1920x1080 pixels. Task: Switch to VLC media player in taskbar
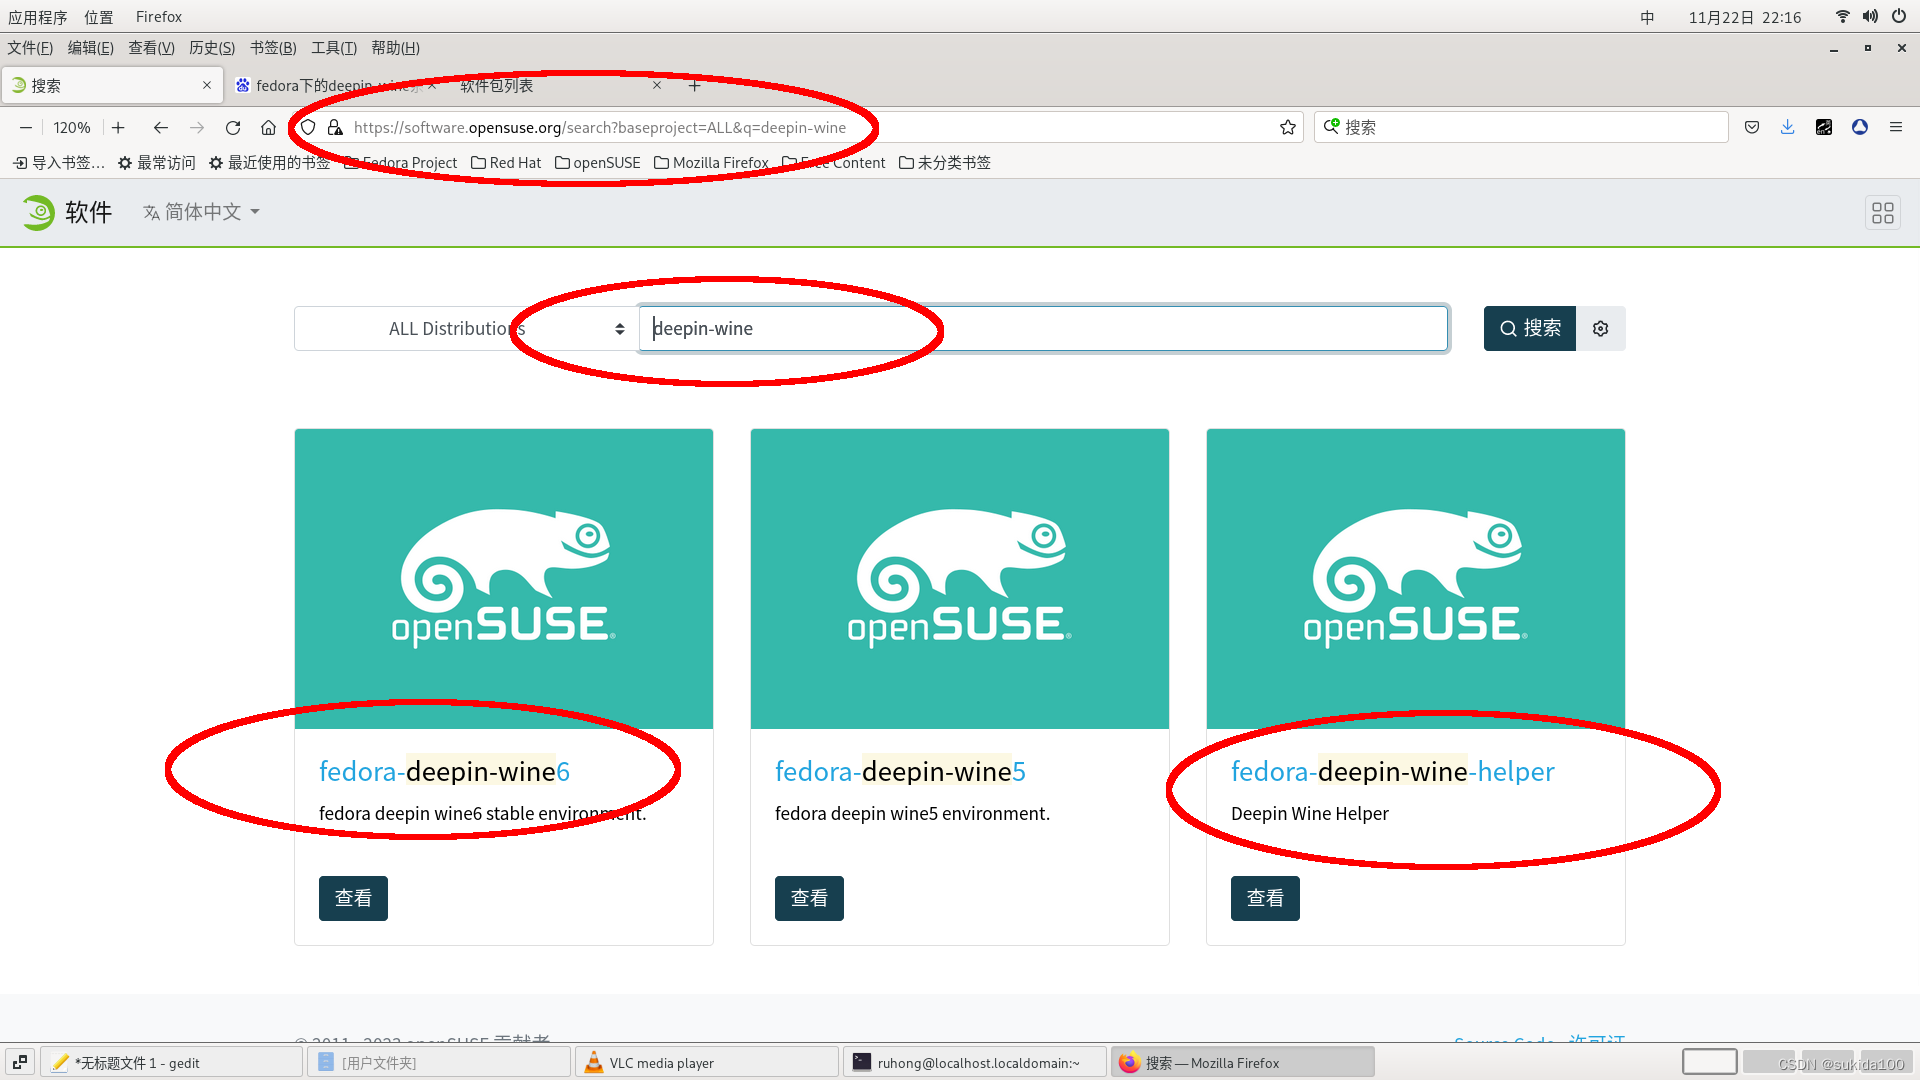706,1062
